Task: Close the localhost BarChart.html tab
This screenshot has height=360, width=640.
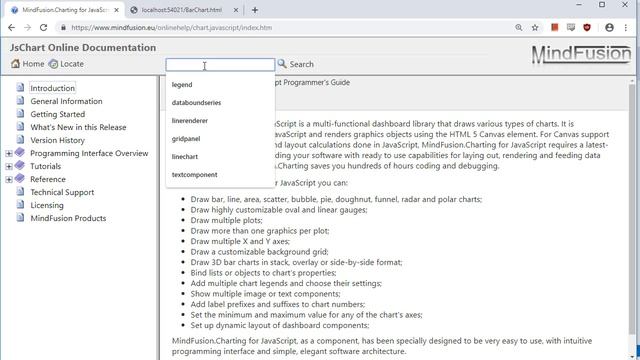Action: click(x=236, y=10)
